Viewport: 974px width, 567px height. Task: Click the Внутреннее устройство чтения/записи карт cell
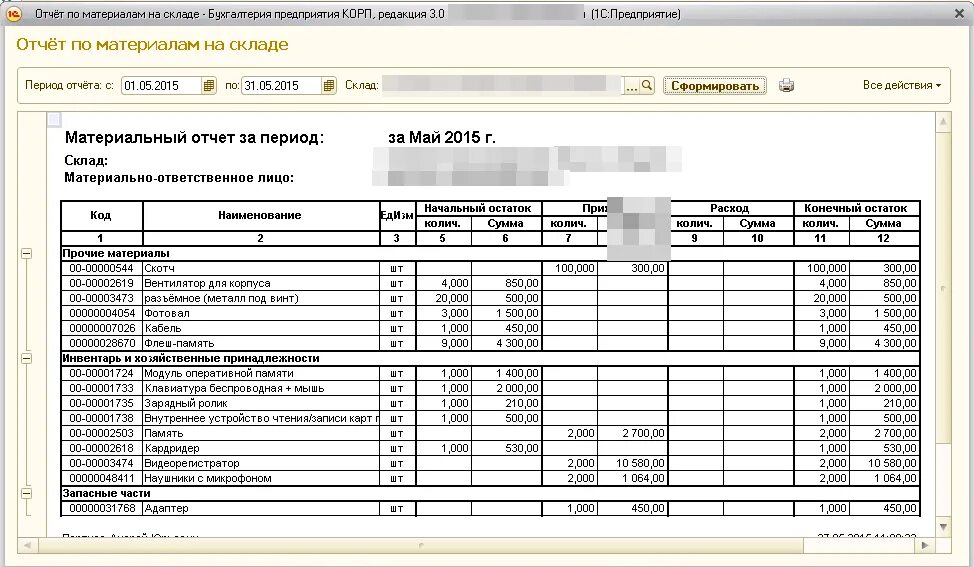[x=261, y=418]
